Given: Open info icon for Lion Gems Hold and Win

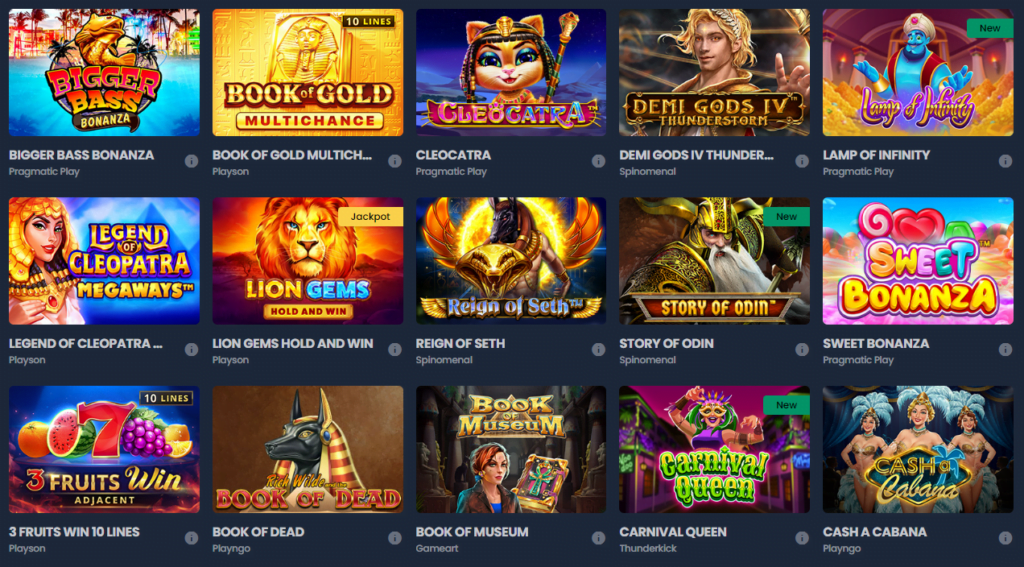Looking at the screenshot, I should (394, 349).
